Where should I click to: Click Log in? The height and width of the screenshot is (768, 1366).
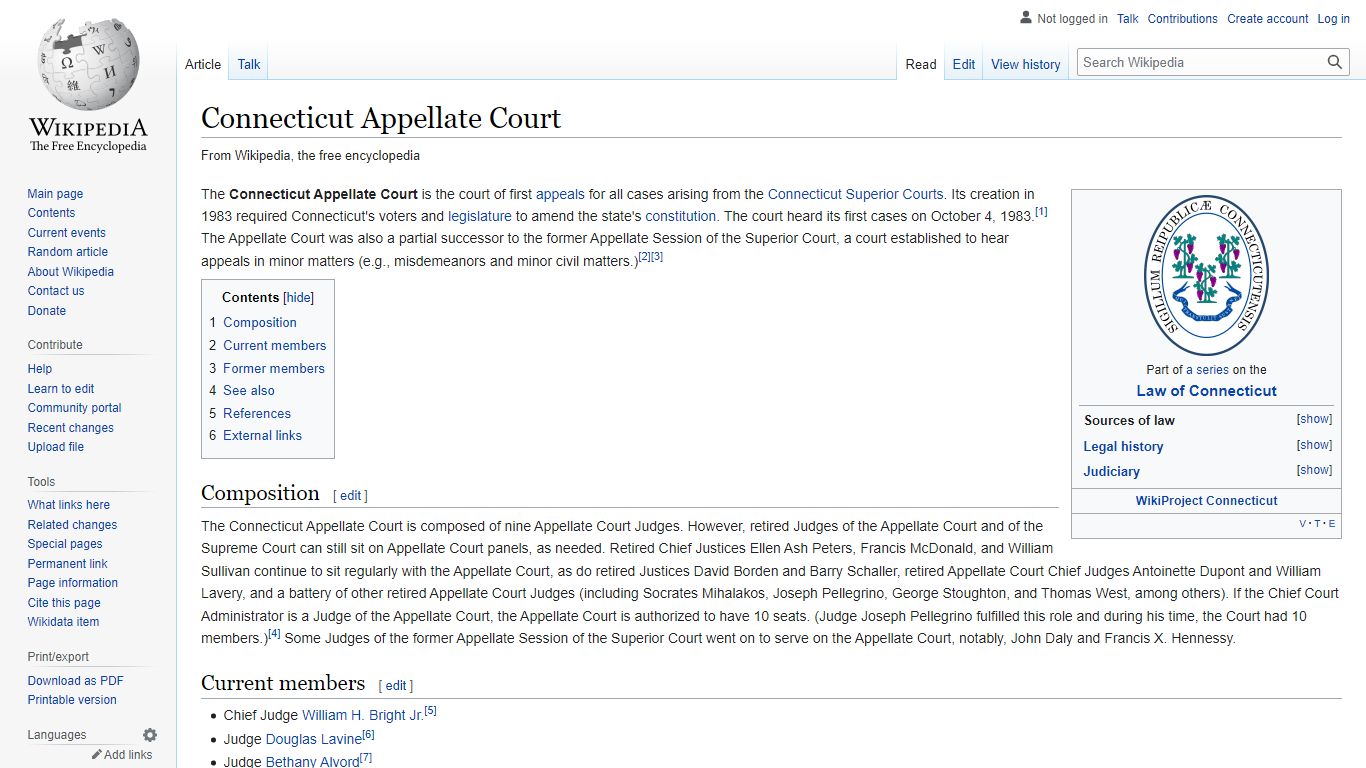click(x=1334, y=19)
